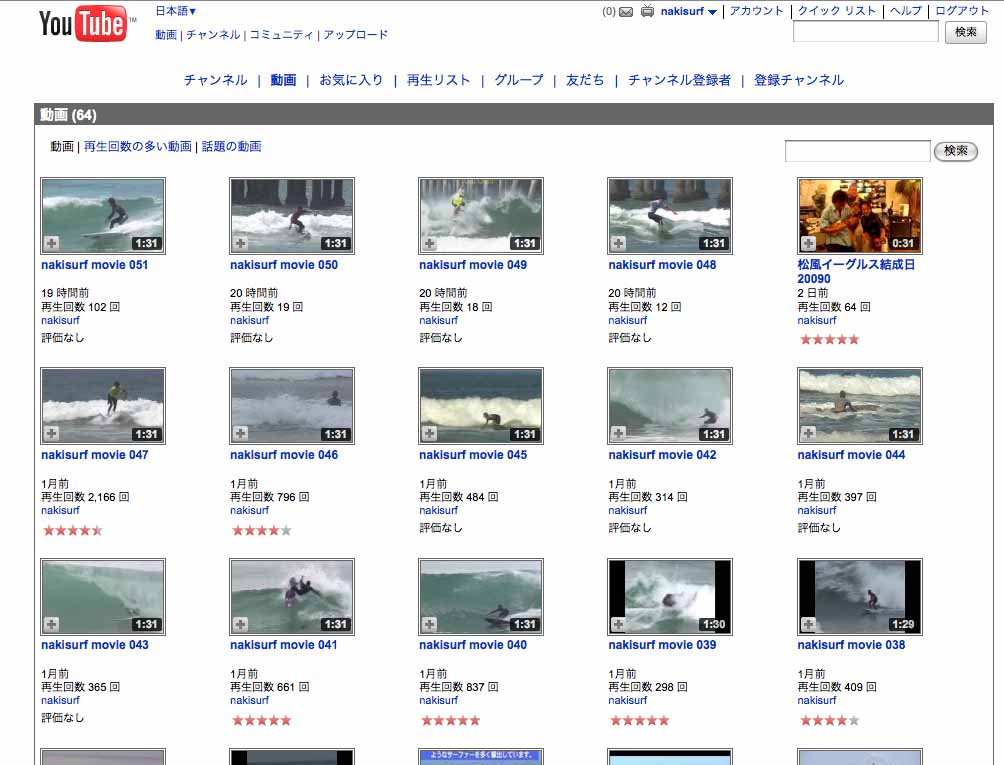Play nakisurf movie 039 thumbnail
The image size is (1004, 765).
[x=670, y=597]
